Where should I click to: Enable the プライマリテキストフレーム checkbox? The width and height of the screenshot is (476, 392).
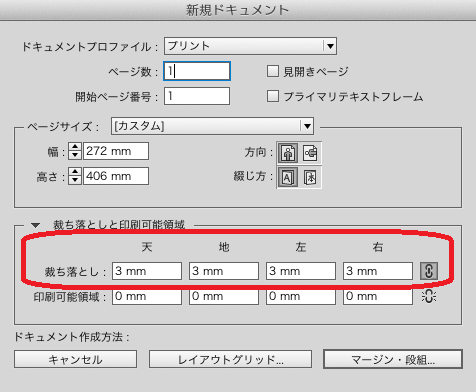point(273,96)
